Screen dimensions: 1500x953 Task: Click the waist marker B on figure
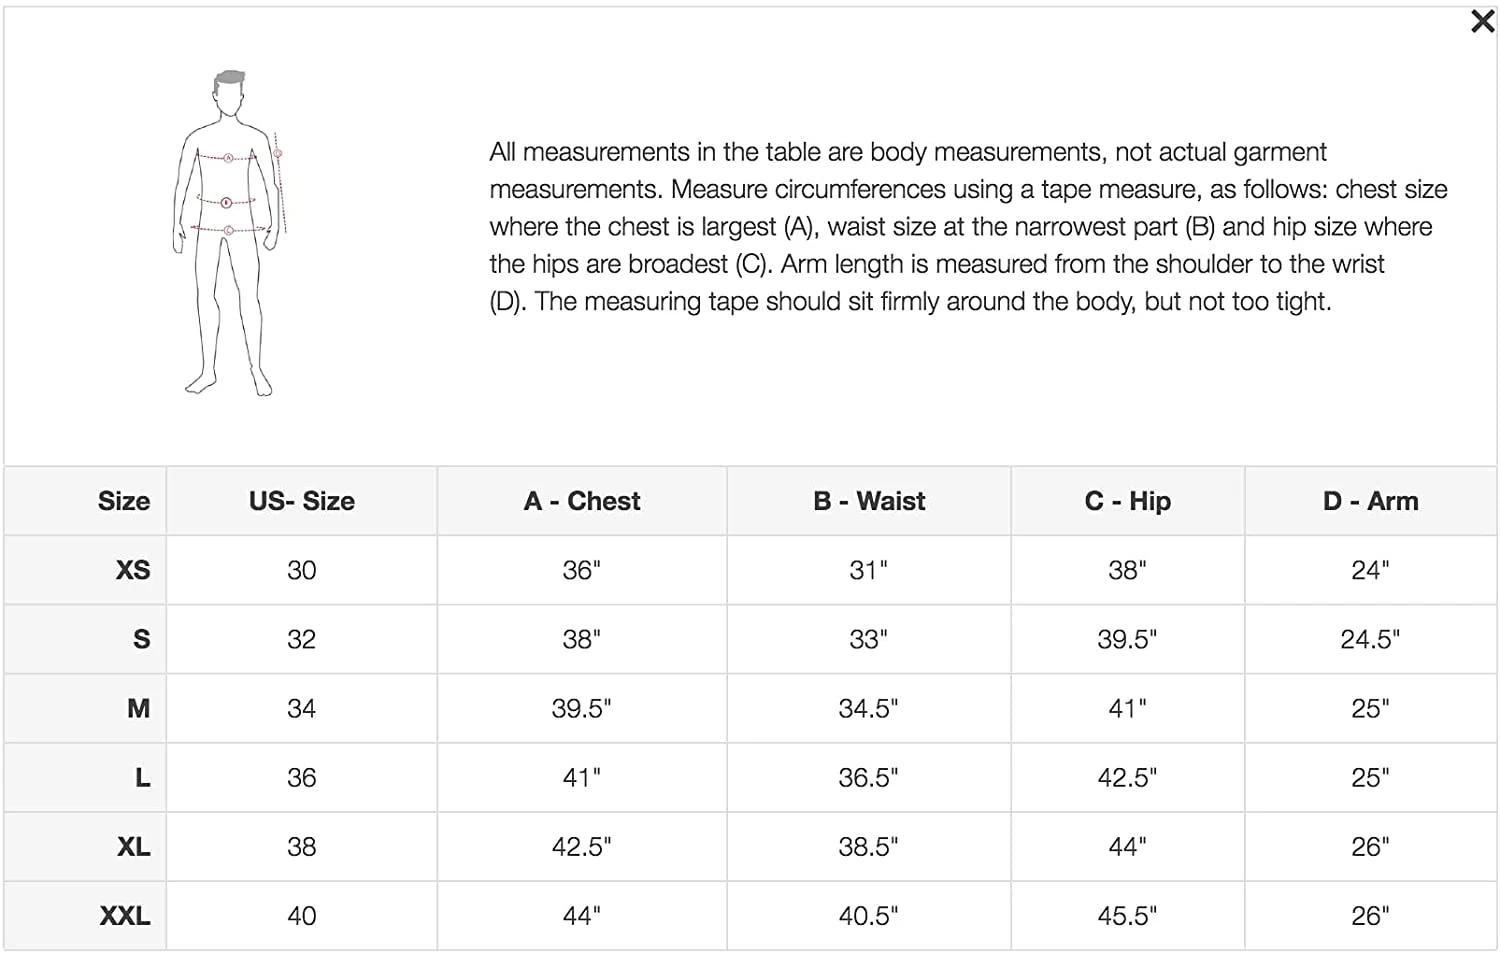click(x=226, y=203)
